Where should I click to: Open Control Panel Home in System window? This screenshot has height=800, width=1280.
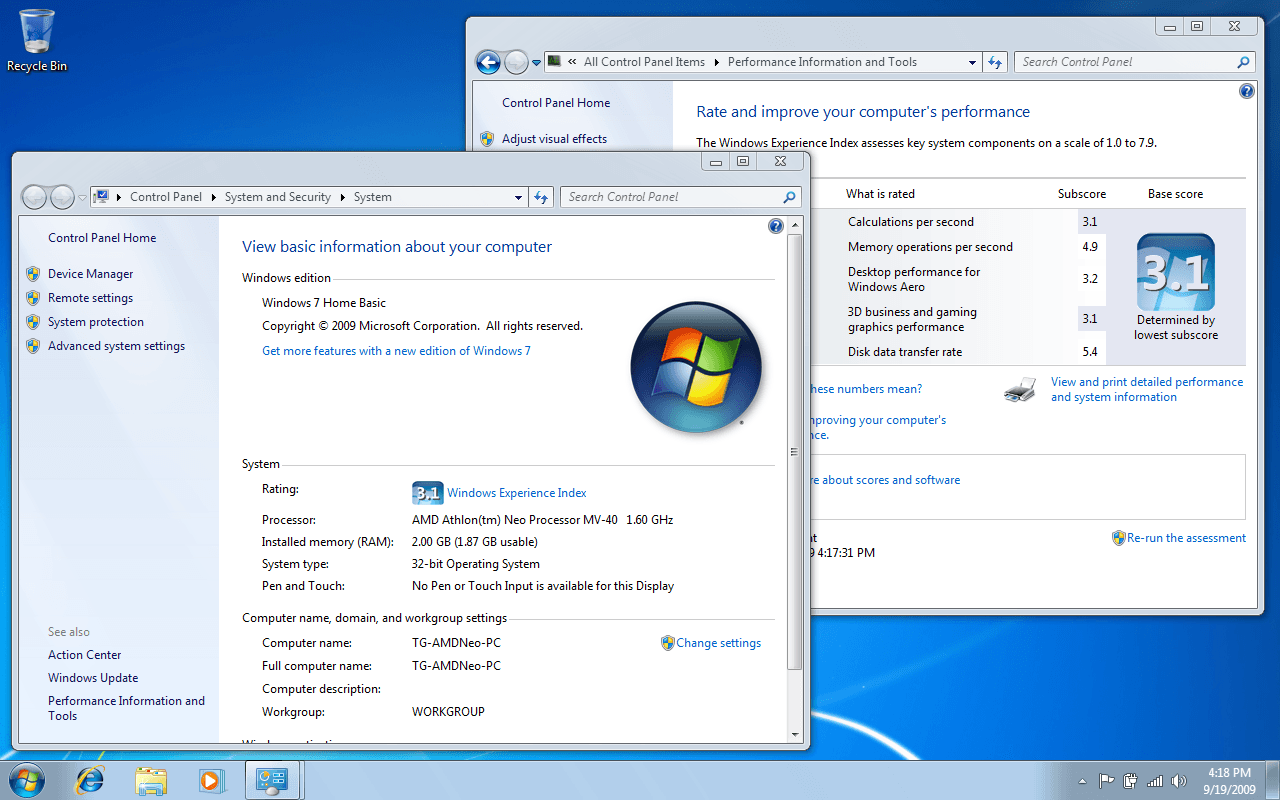(x=102, y=238)
